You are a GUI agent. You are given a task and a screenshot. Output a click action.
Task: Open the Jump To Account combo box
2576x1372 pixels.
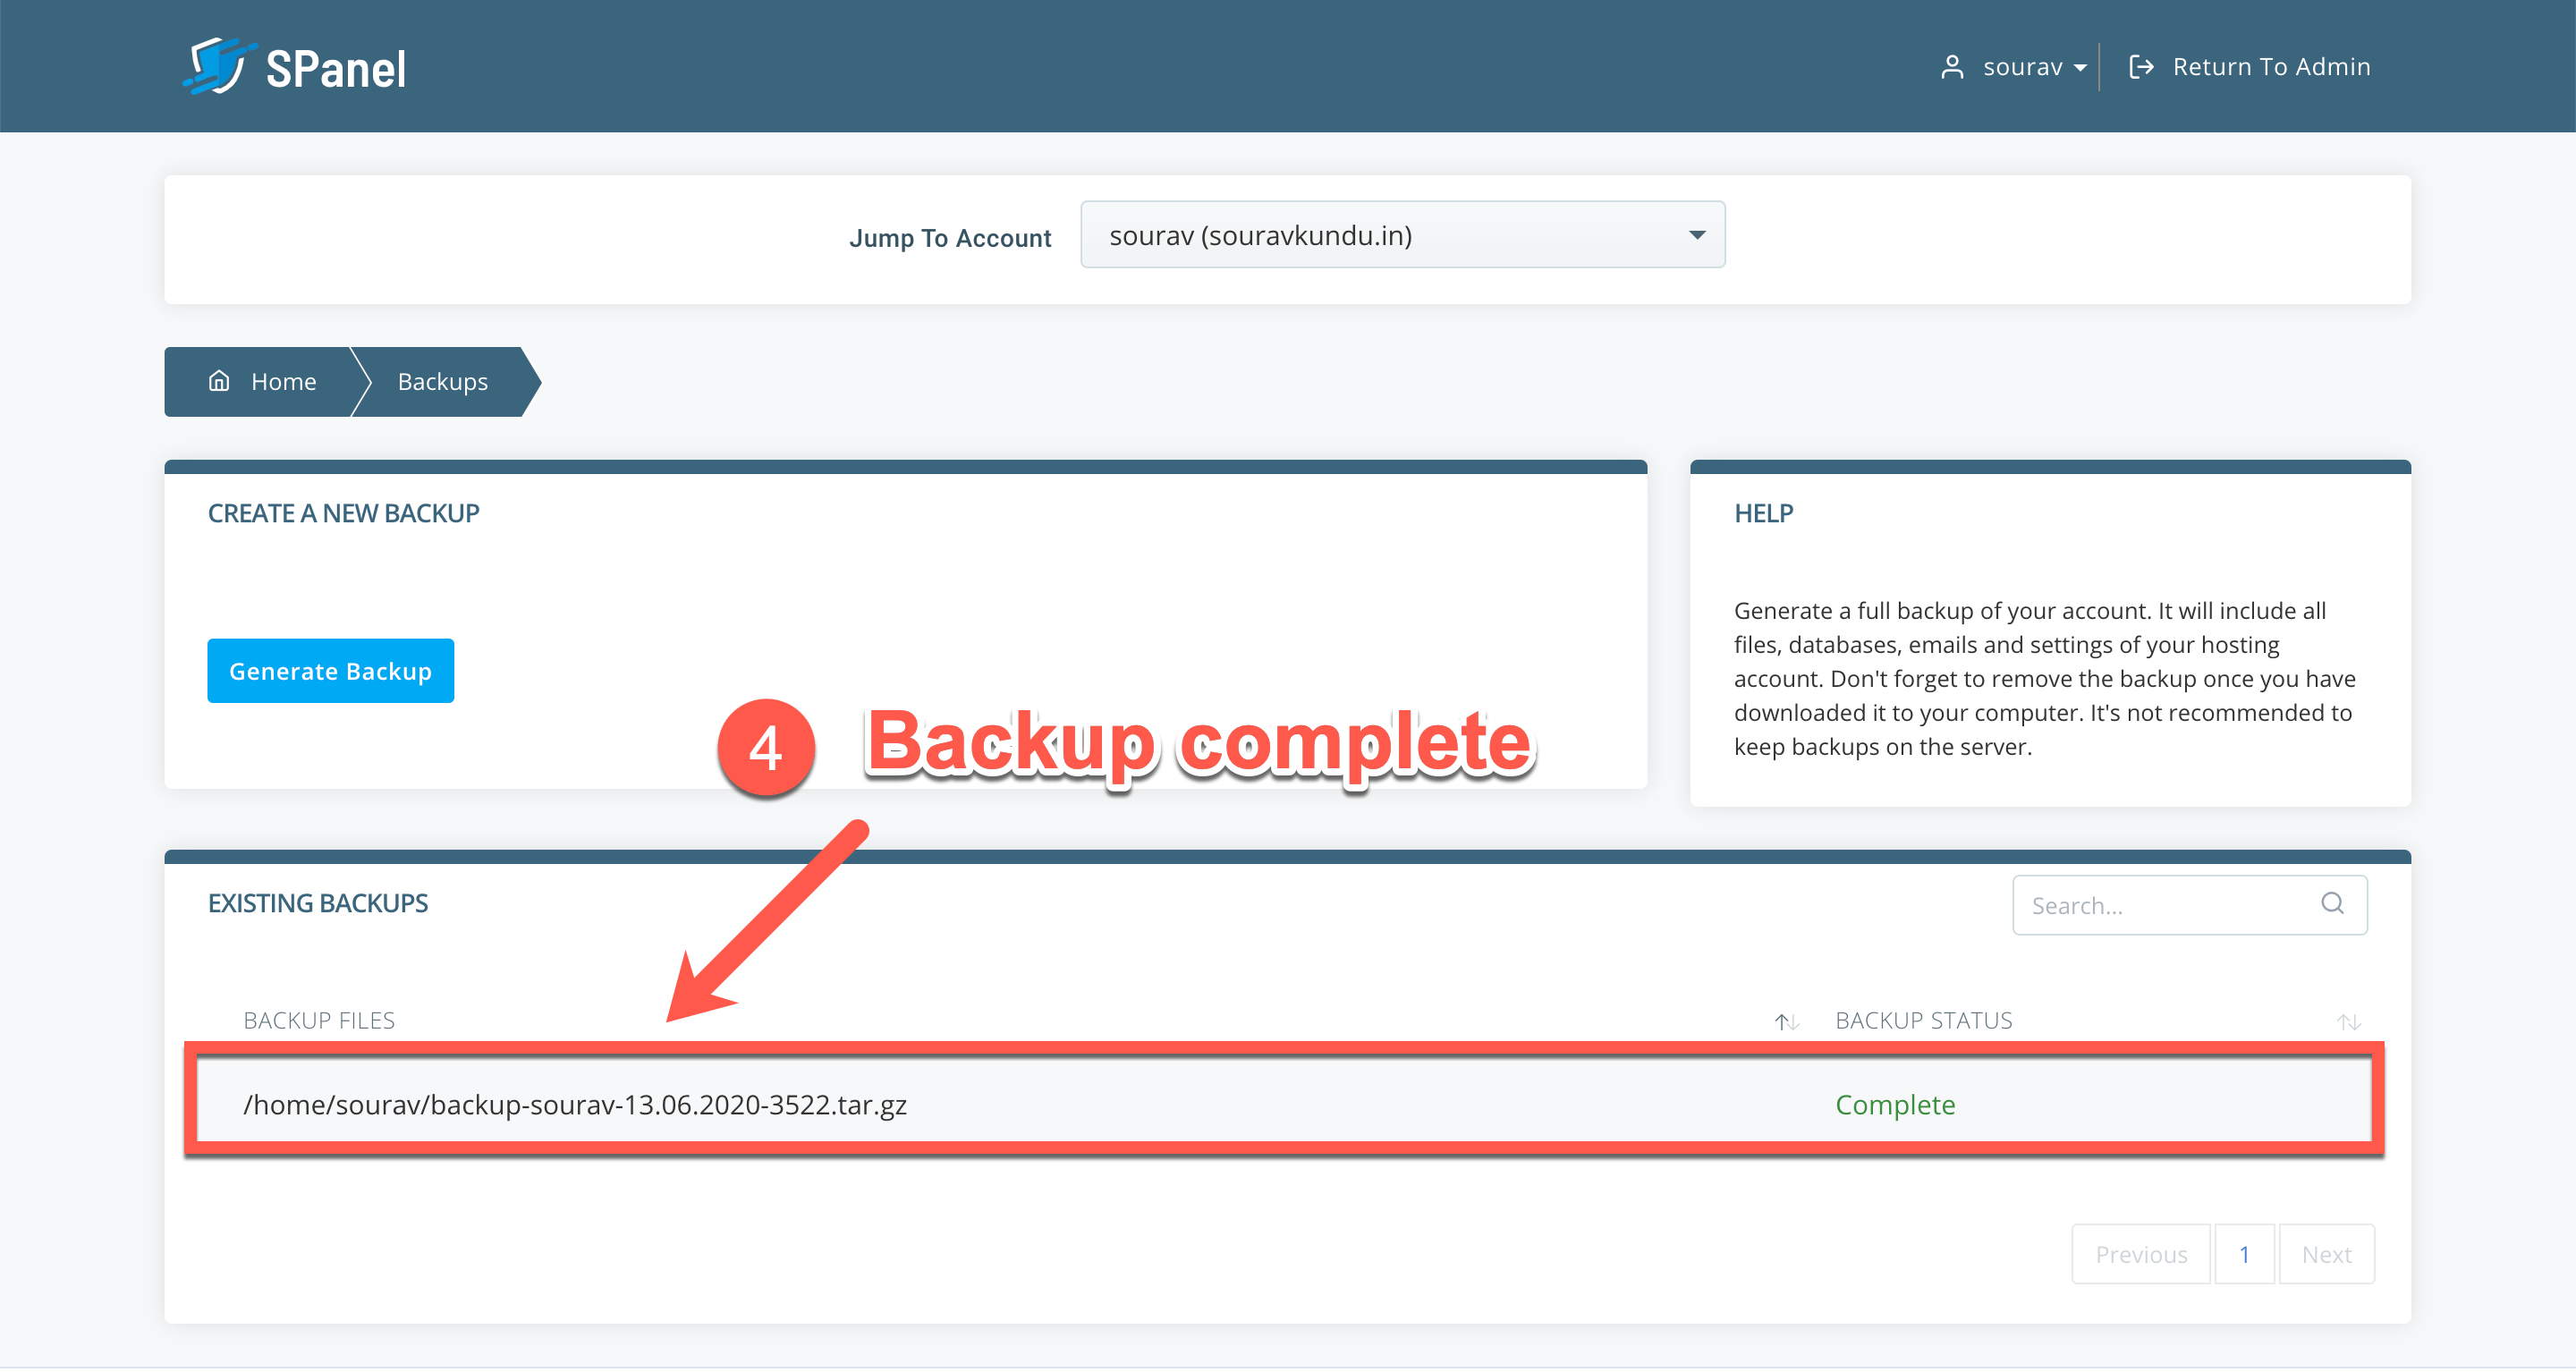[x=1402, y=235]
